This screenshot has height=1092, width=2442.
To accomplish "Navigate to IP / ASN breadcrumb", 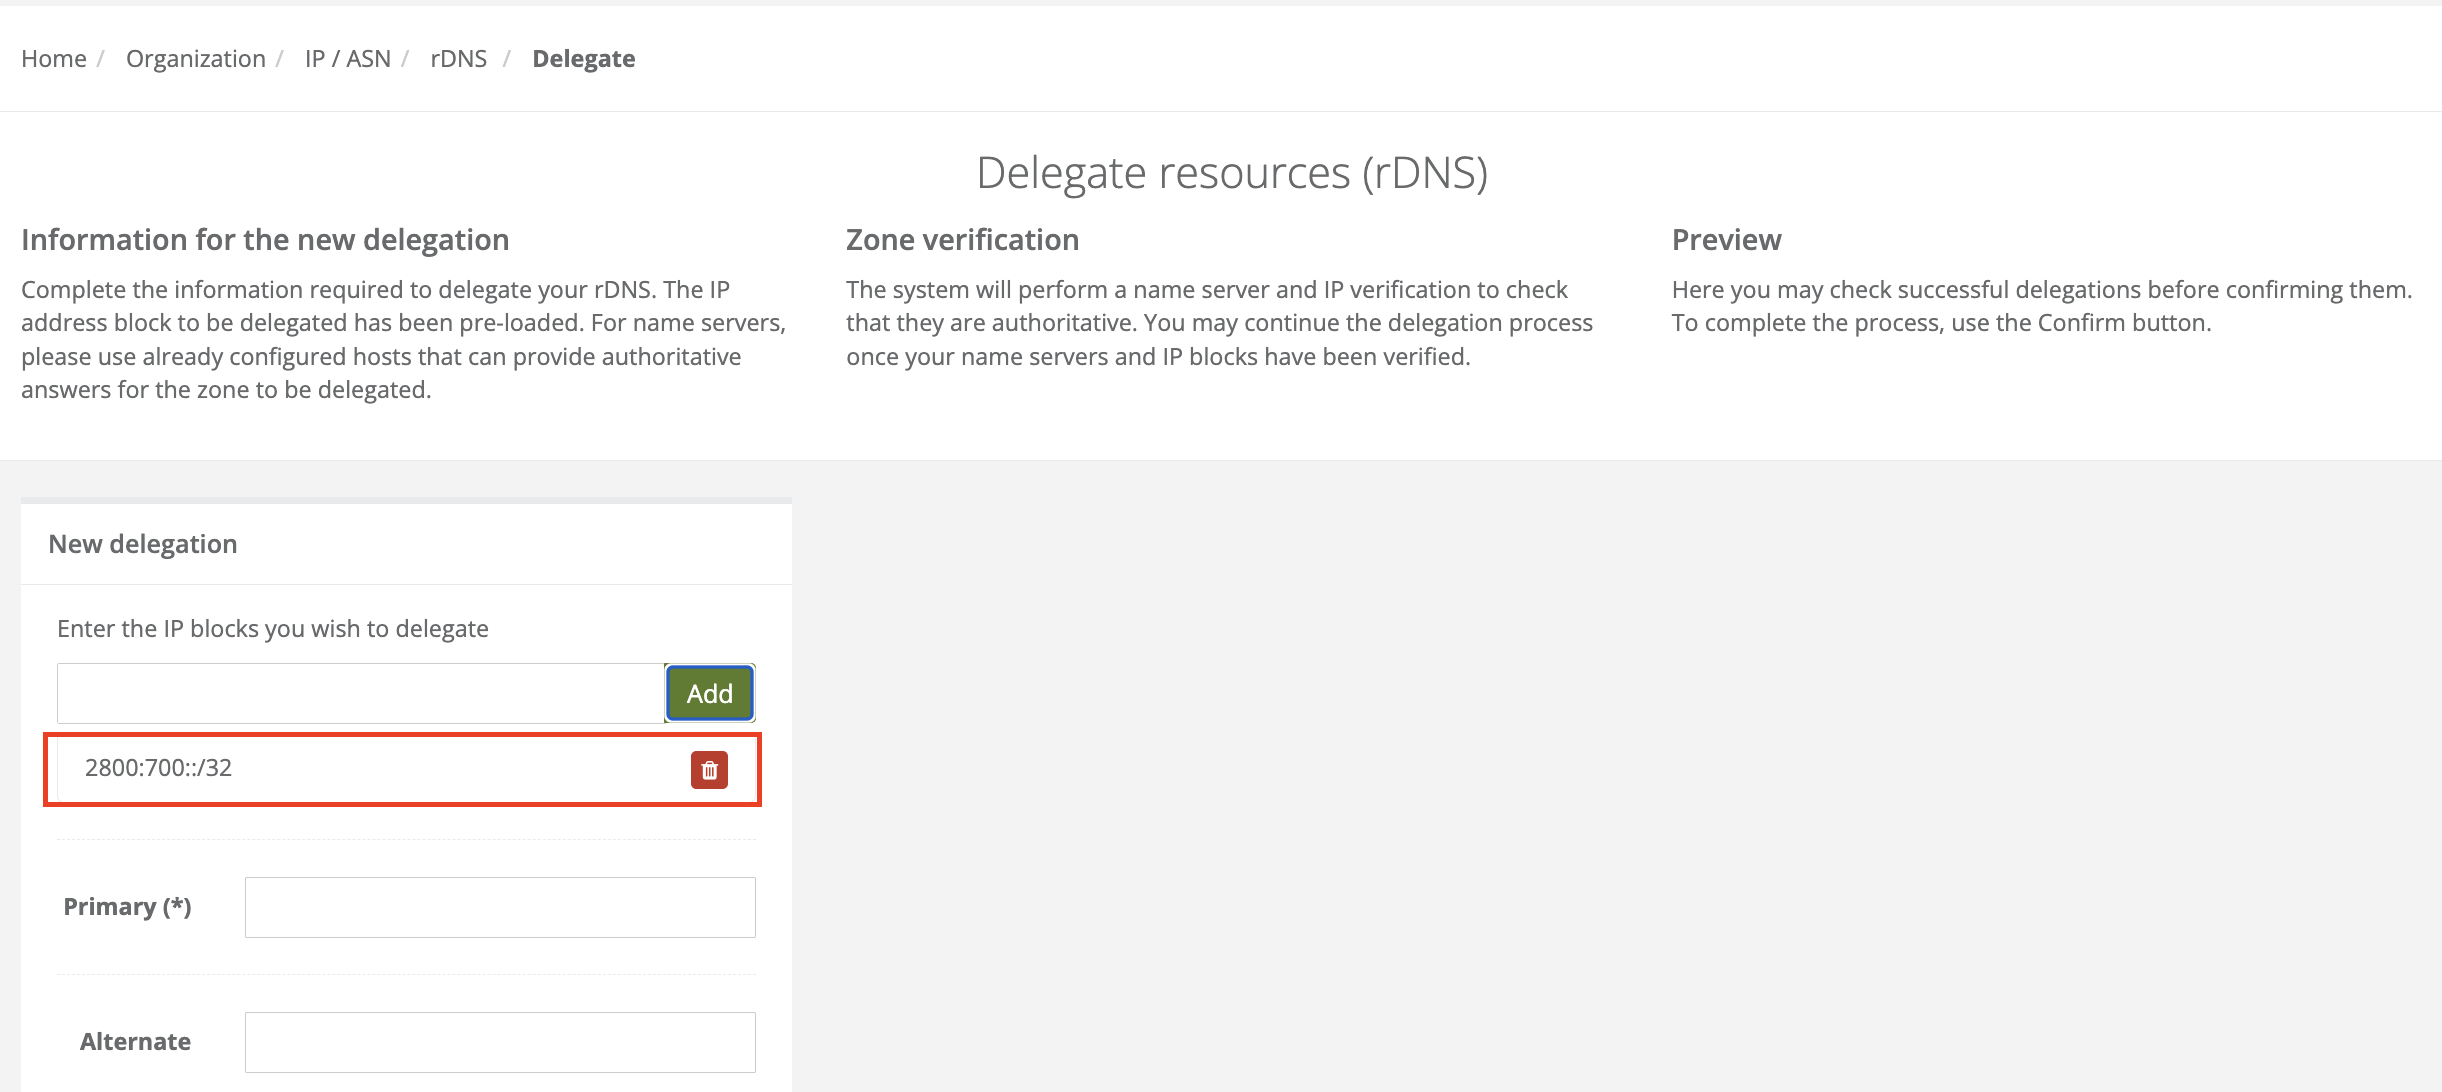I will coord(348,59).
